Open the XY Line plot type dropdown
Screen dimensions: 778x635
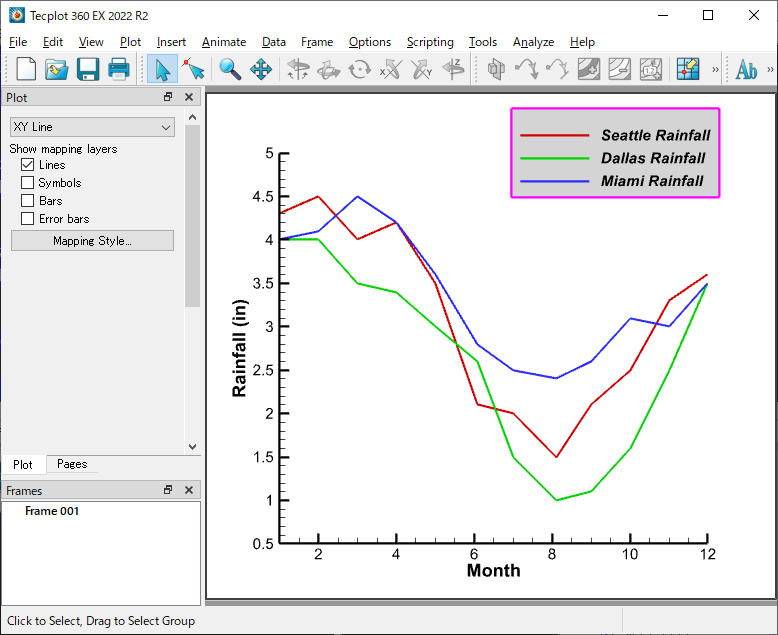tap(92, 127)
